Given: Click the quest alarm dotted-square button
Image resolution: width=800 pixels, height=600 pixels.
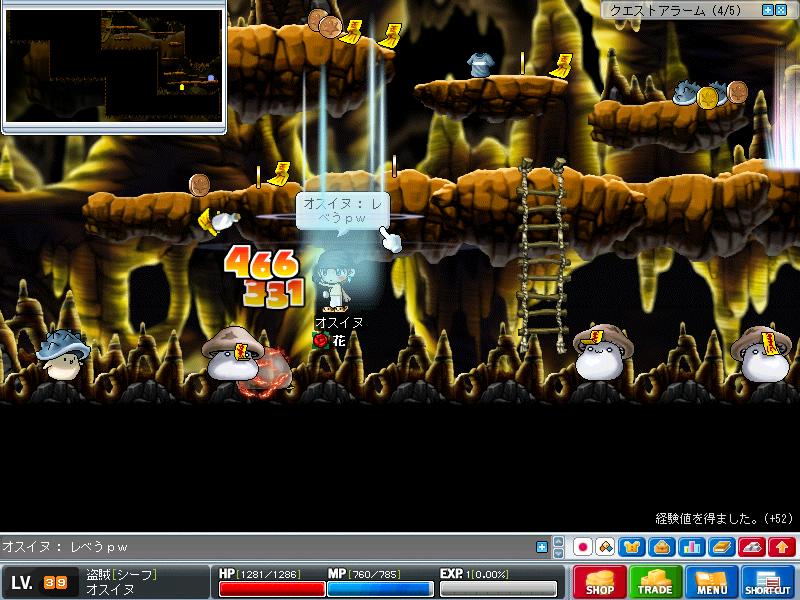Looking at the screenshot, I should pos(781,10).
